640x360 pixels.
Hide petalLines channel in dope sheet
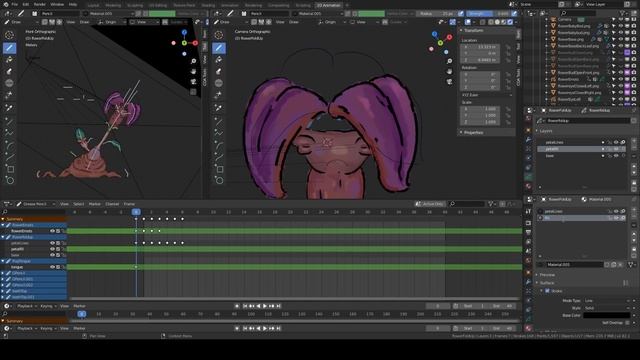pos(52,243)
